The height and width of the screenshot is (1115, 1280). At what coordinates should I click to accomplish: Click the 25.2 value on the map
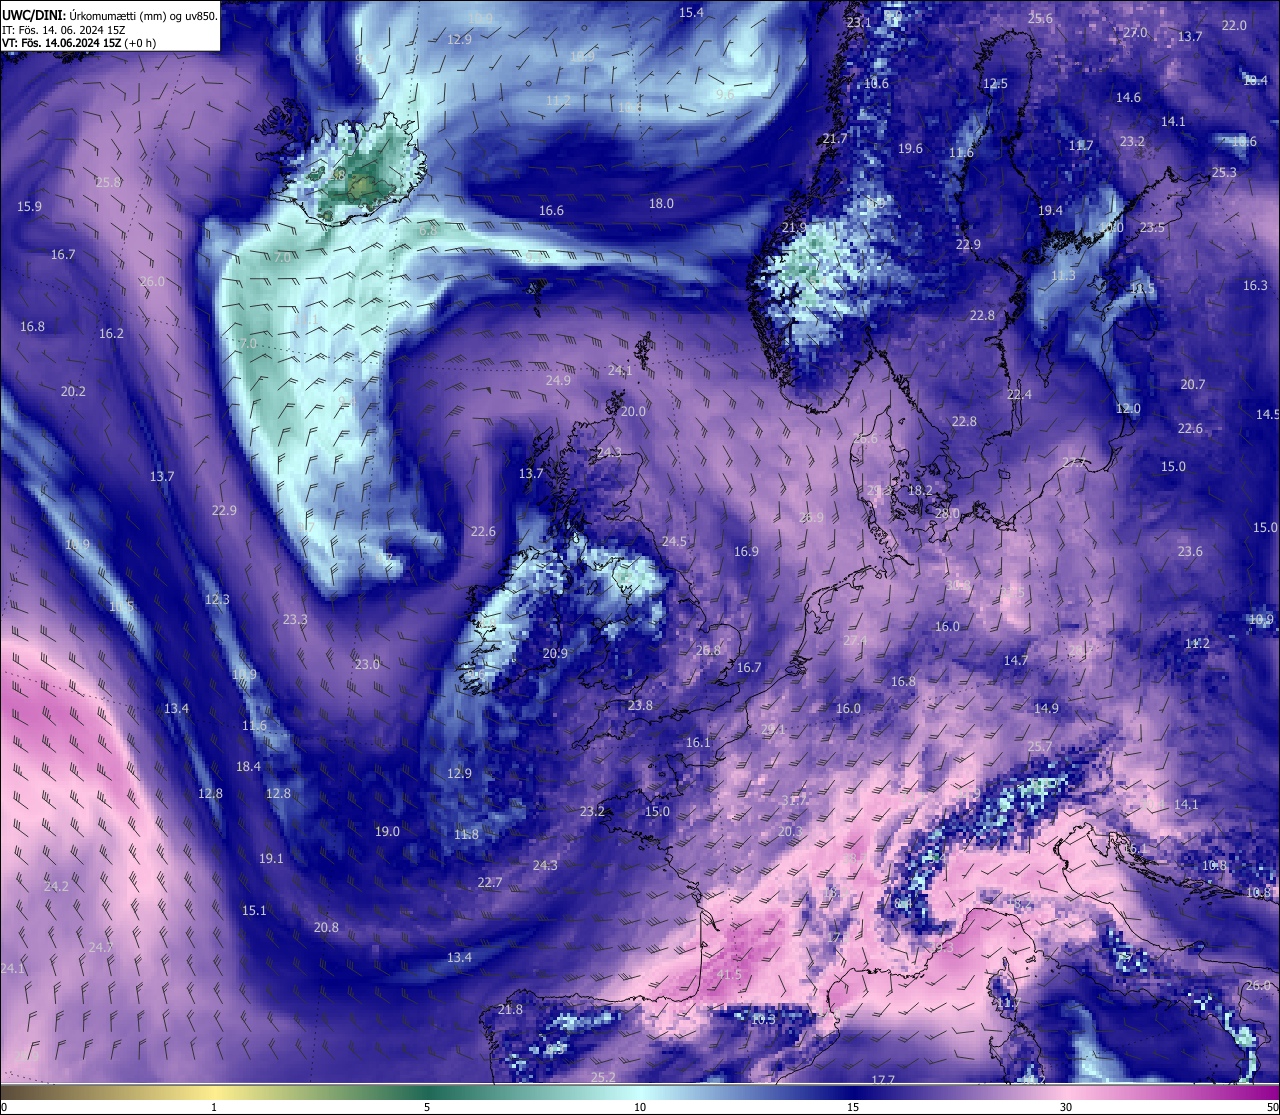(x=603, y=1077)
